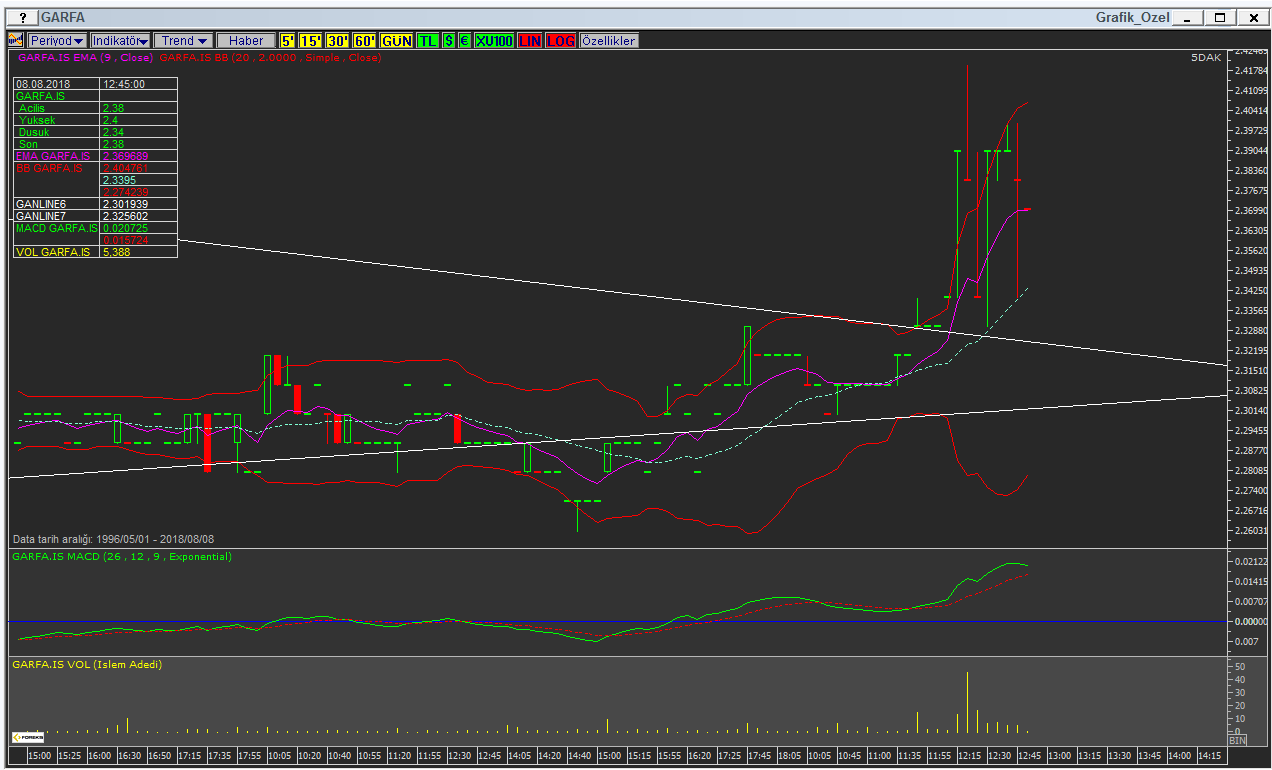1272x770 pixels.
Task: Choose the 30' period
Action: (338, 40)
